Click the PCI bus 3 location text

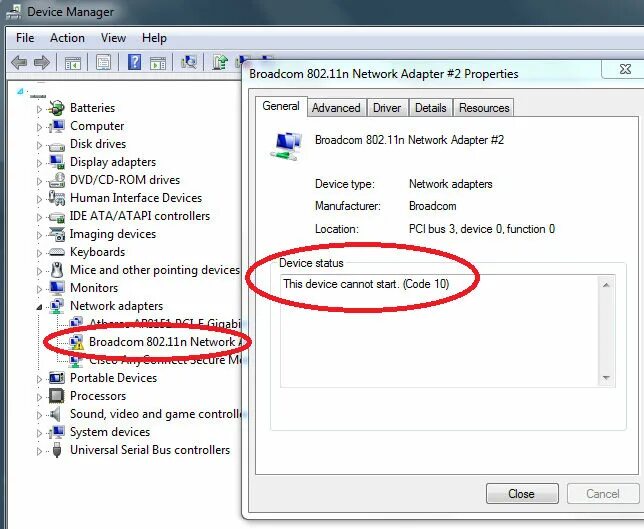tap(482, 229)
